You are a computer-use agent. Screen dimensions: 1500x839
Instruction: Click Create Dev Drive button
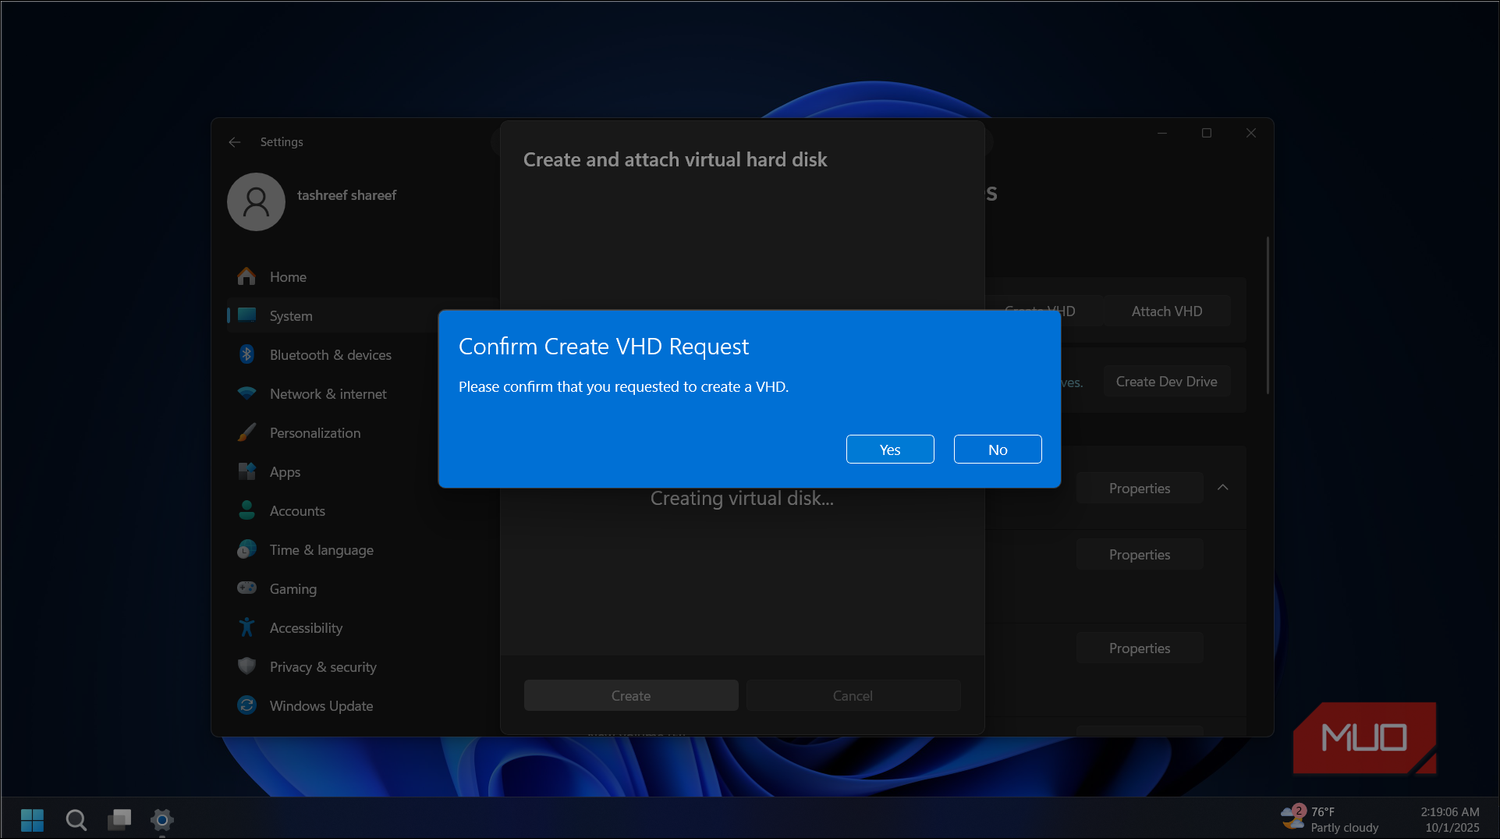[1167, 381]
